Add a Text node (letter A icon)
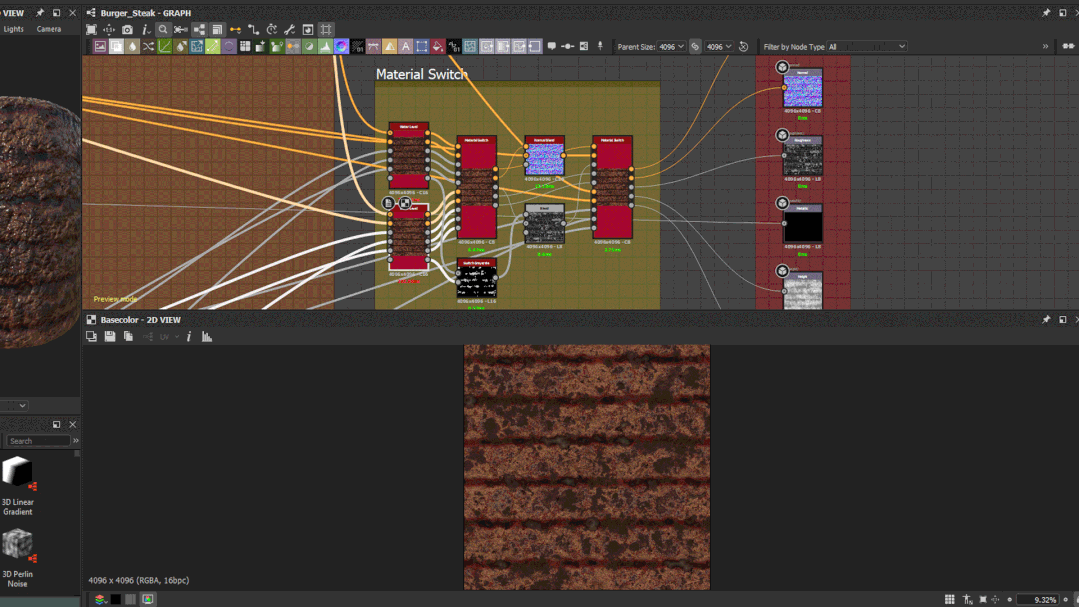 405,47
